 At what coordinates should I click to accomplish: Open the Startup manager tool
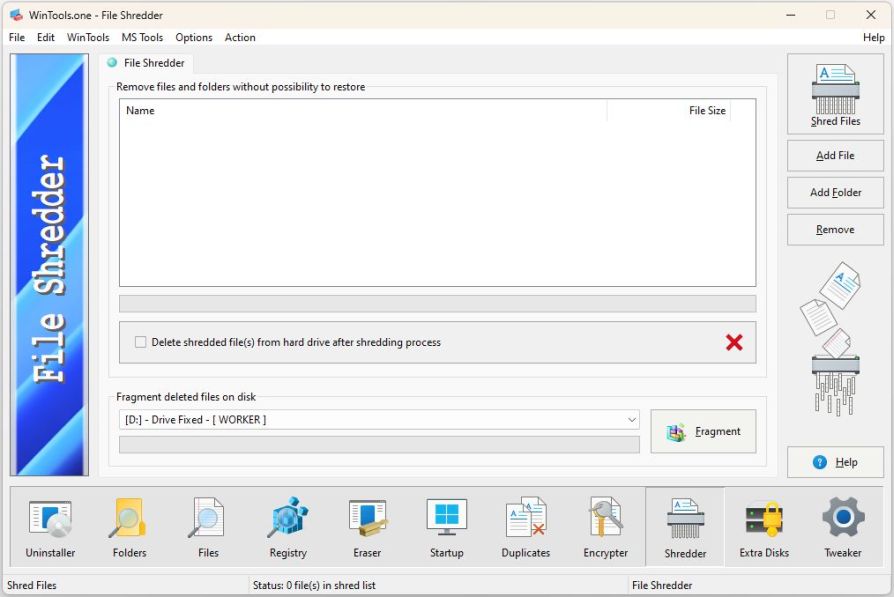click(446, 527)
